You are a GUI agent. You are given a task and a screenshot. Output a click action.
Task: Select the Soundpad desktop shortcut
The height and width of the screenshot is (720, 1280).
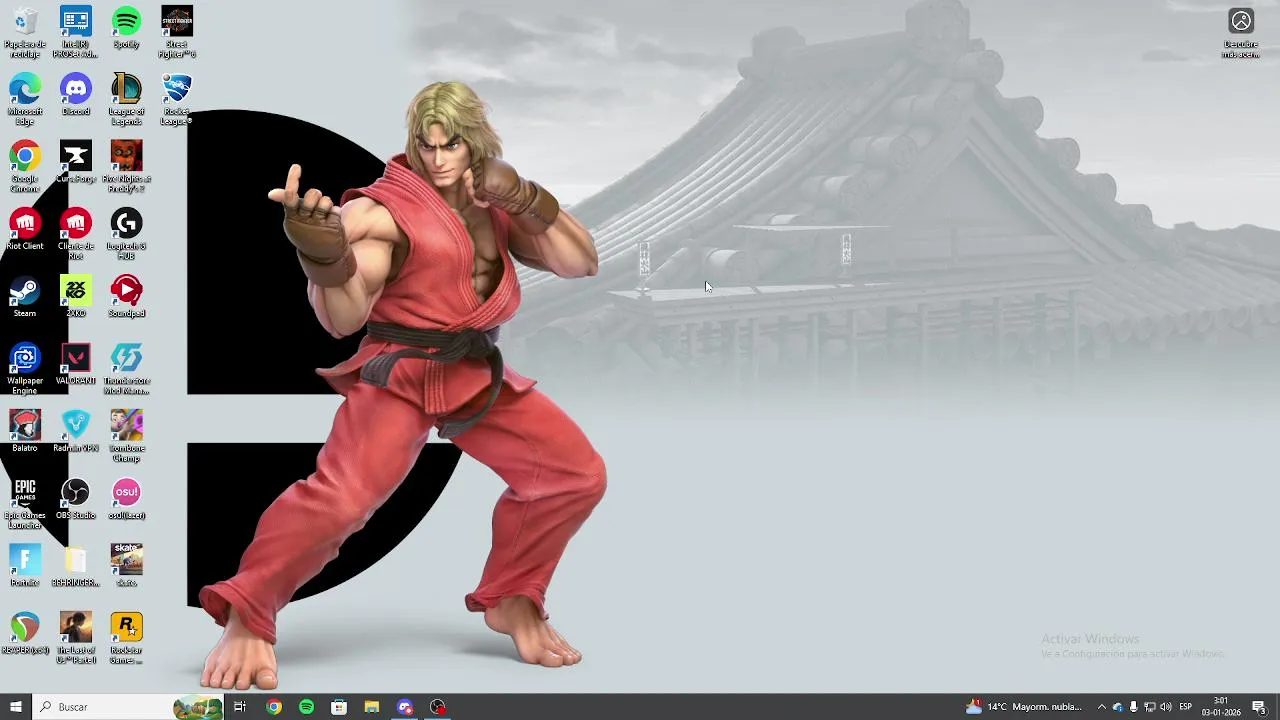click(x=126, y=296)
